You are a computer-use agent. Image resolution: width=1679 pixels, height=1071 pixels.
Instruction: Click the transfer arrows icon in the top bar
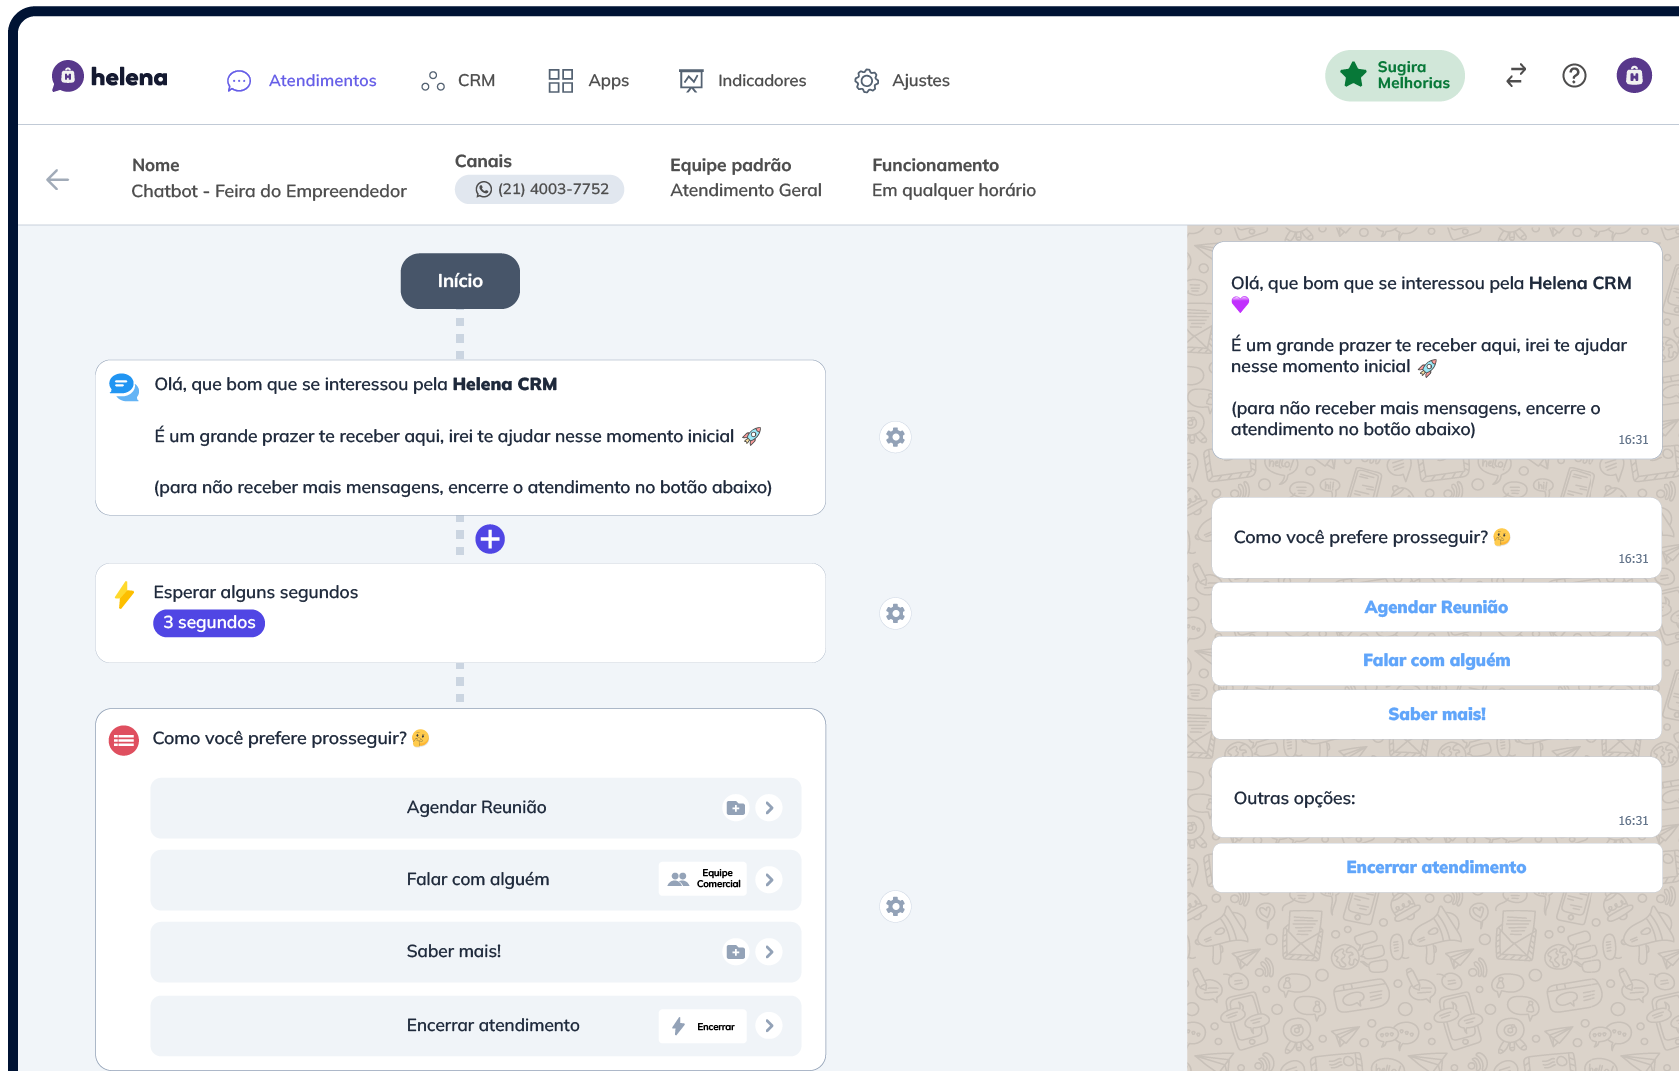click(1515, 75)
